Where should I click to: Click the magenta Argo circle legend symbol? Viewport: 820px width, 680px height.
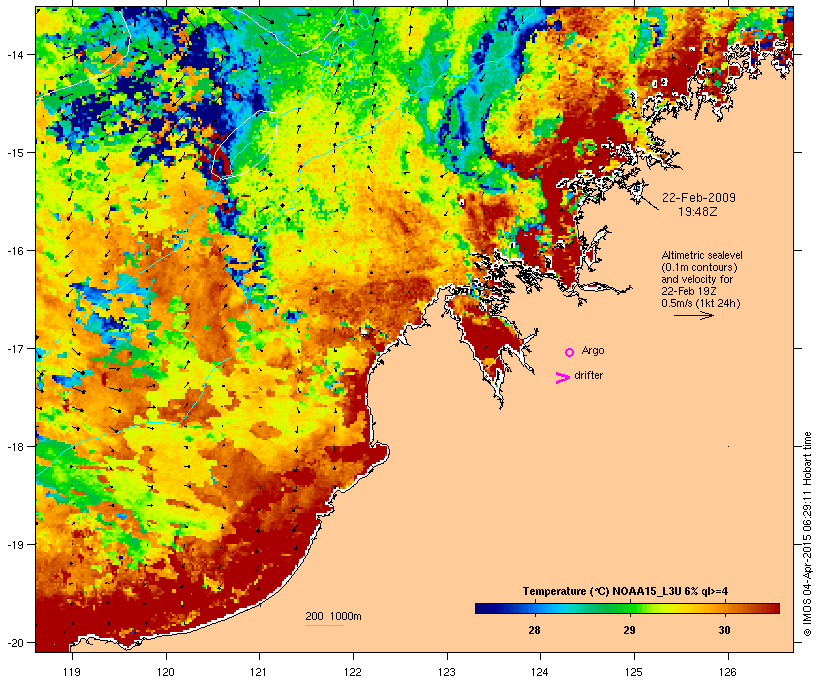pyautogui.click(x=570, y=352)
